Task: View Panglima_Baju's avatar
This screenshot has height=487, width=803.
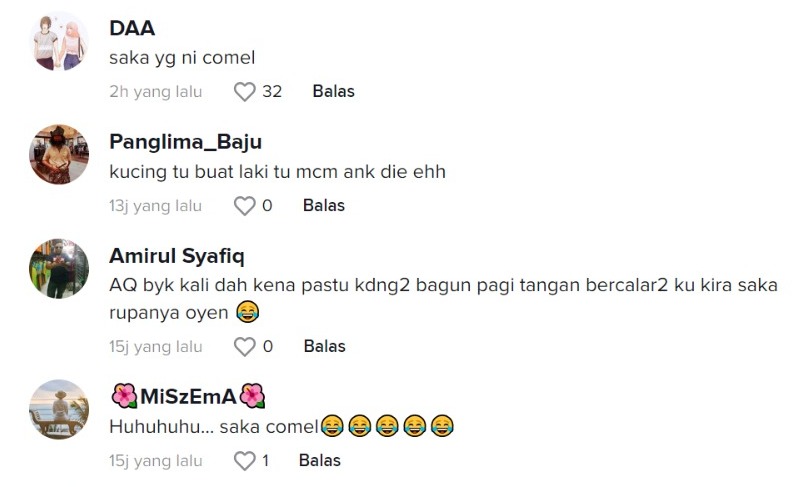Action: coord(59,155)
